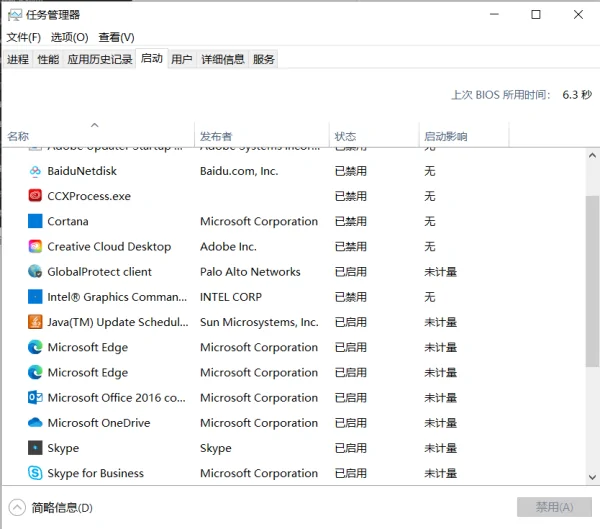Click publisher Palo Alto Networks
This screenshot has height=529, width=600.
pyautogui.click(x=250, y=272)
